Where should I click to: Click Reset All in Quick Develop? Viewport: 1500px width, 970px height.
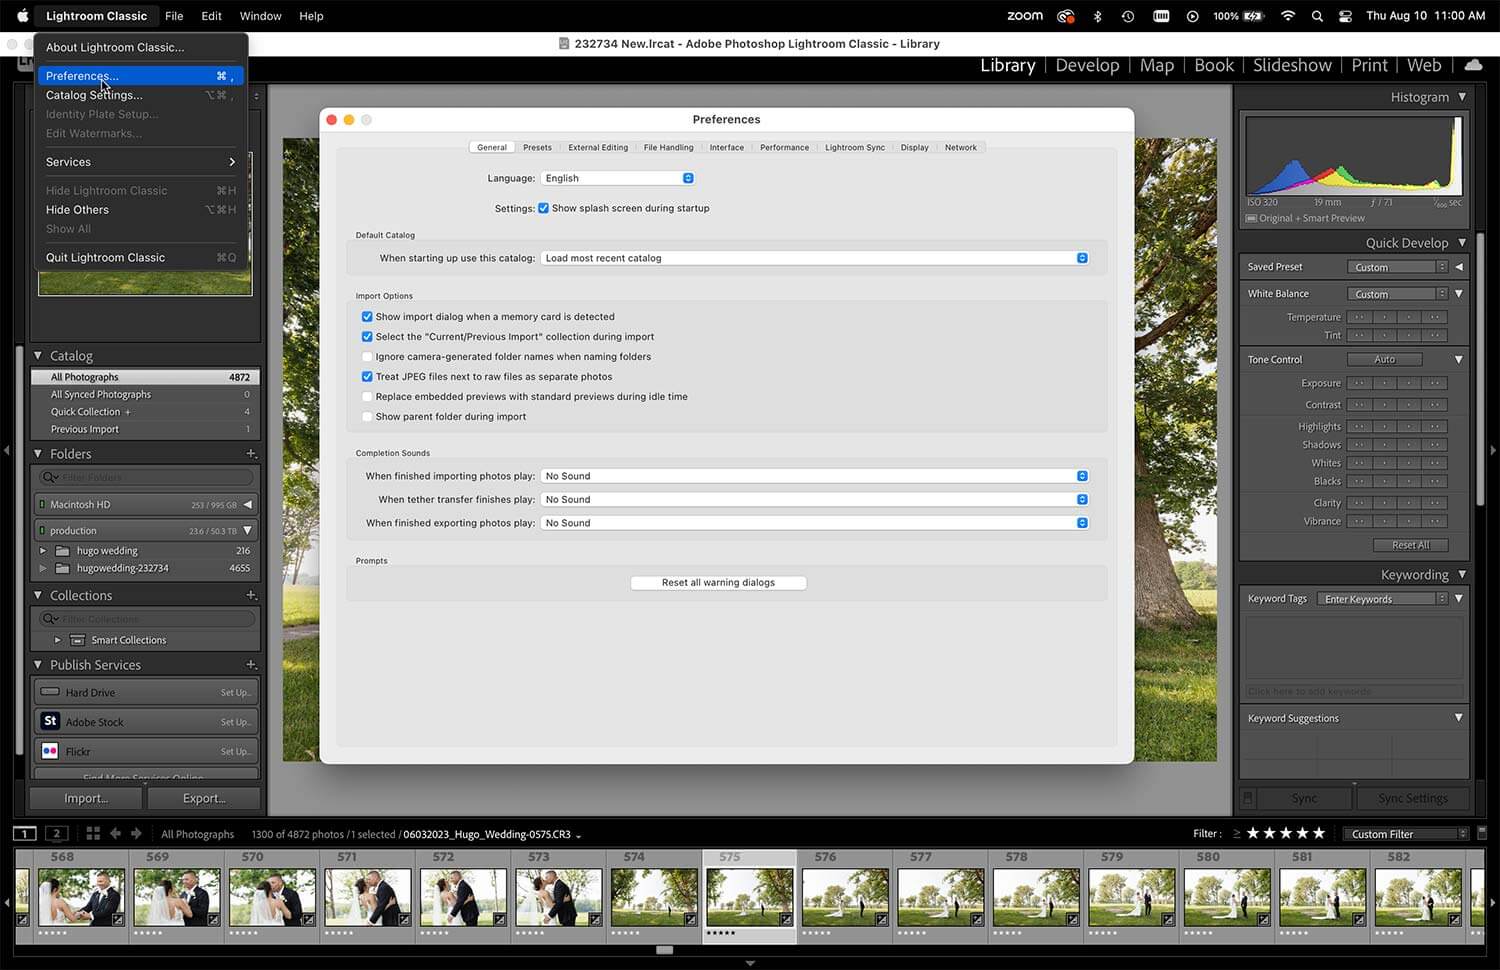[1410, 545]
